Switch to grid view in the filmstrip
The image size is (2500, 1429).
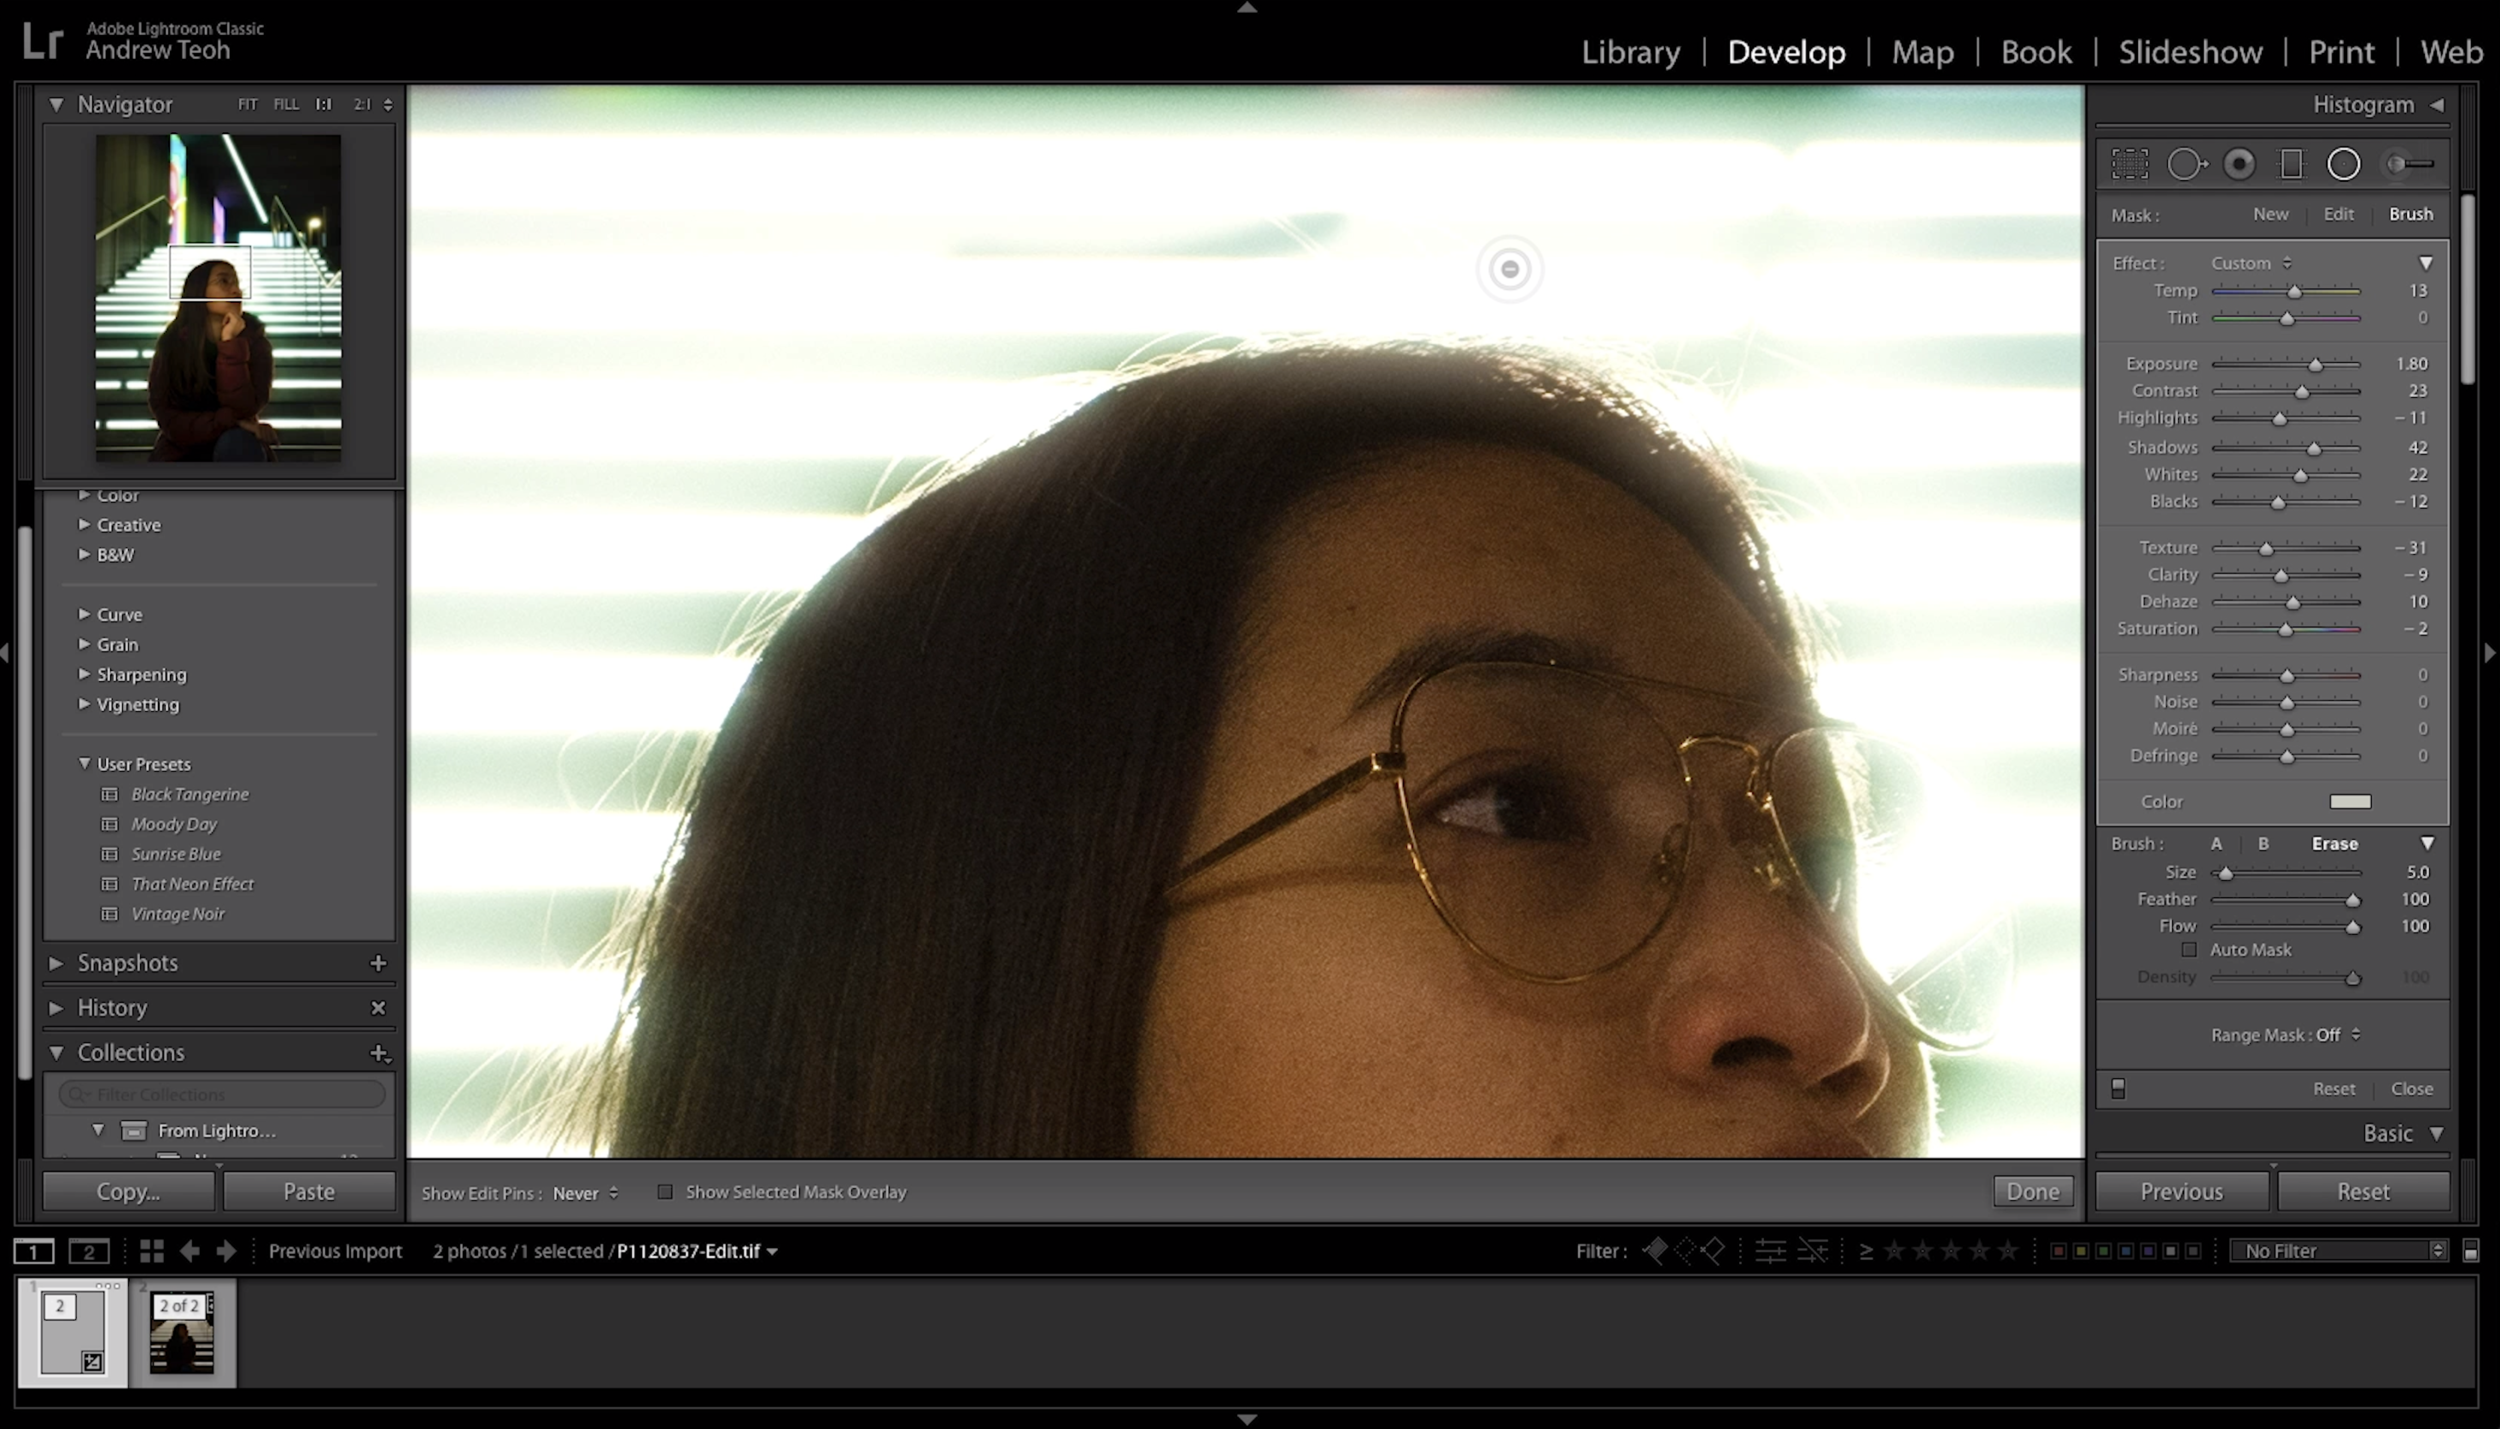150,1250
